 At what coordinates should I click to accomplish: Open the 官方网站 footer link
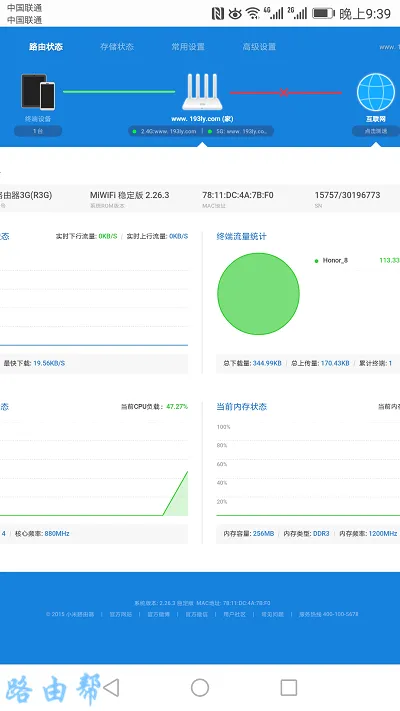point(121,614)
